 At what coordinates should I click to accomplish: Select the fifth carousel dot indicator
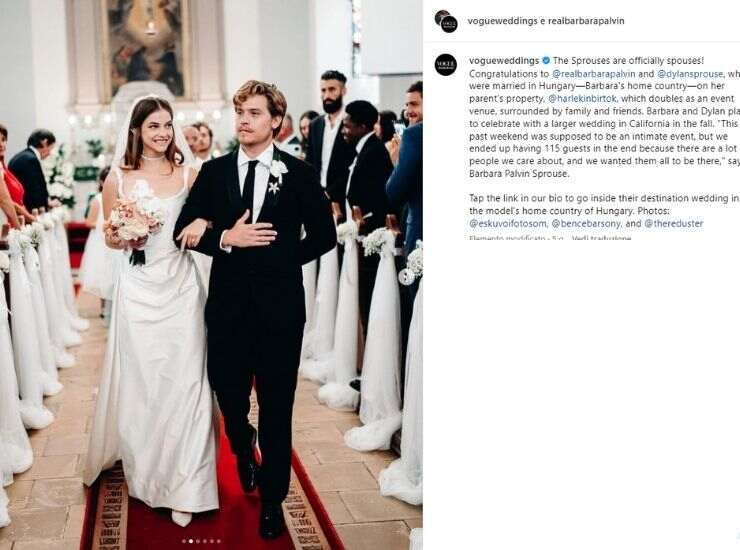[x=212, y=541]
